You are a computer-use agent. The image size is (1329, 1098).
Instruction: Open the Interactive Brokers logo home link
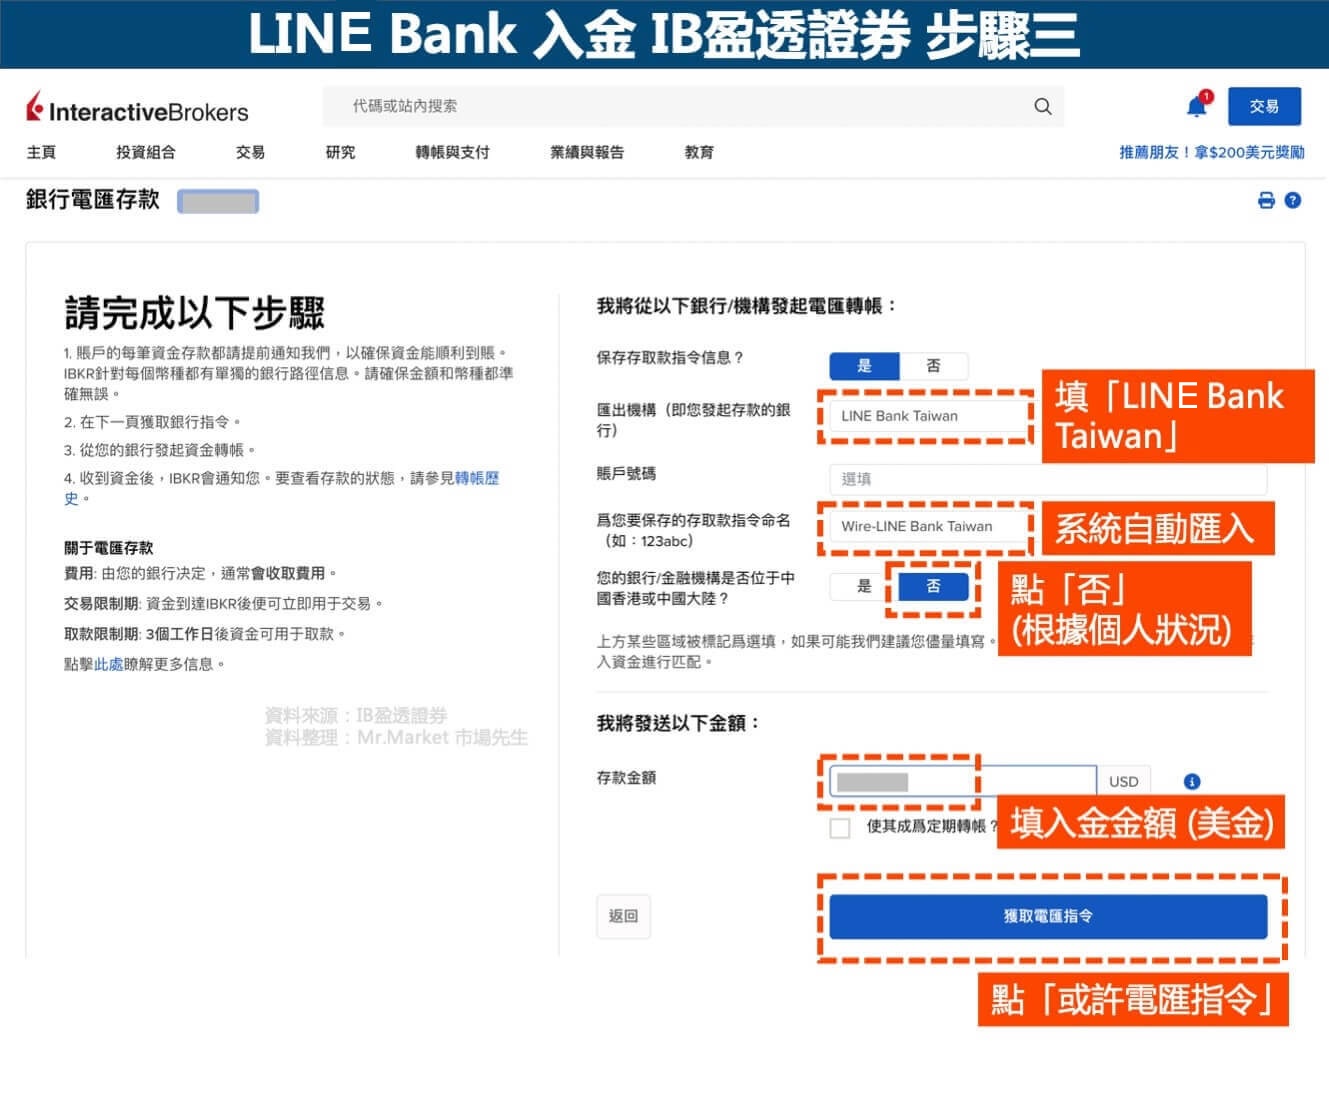point(137,109)
